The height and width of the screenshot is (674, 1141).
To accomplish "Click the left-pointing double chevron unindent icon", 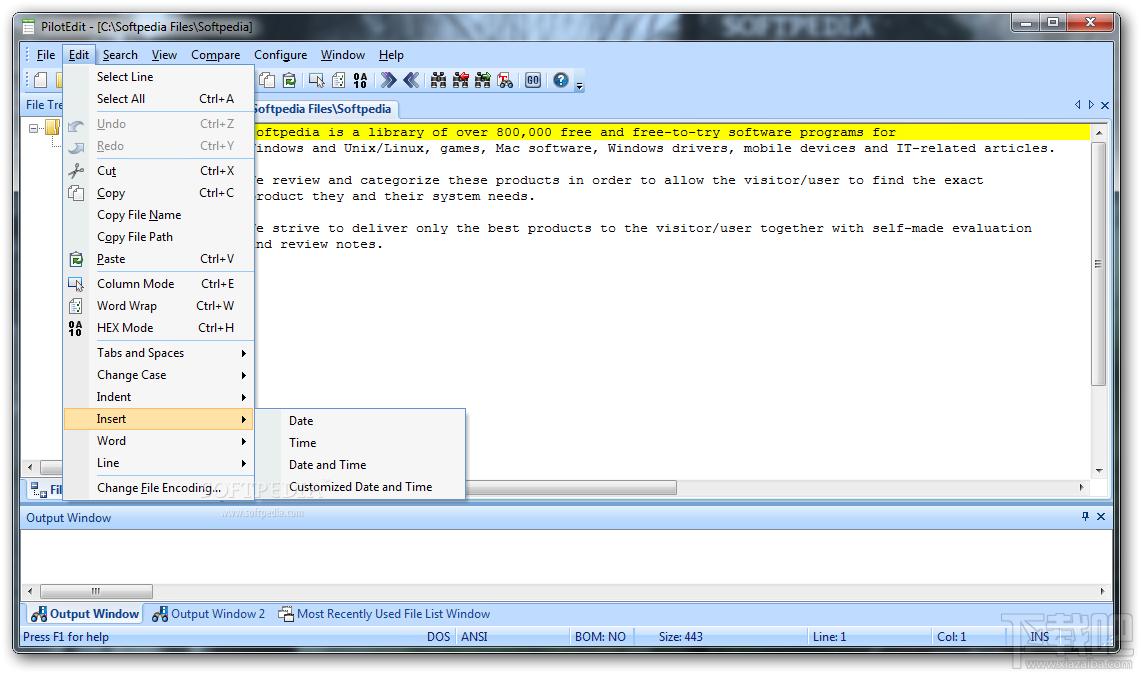I will (x=411, y=80).
